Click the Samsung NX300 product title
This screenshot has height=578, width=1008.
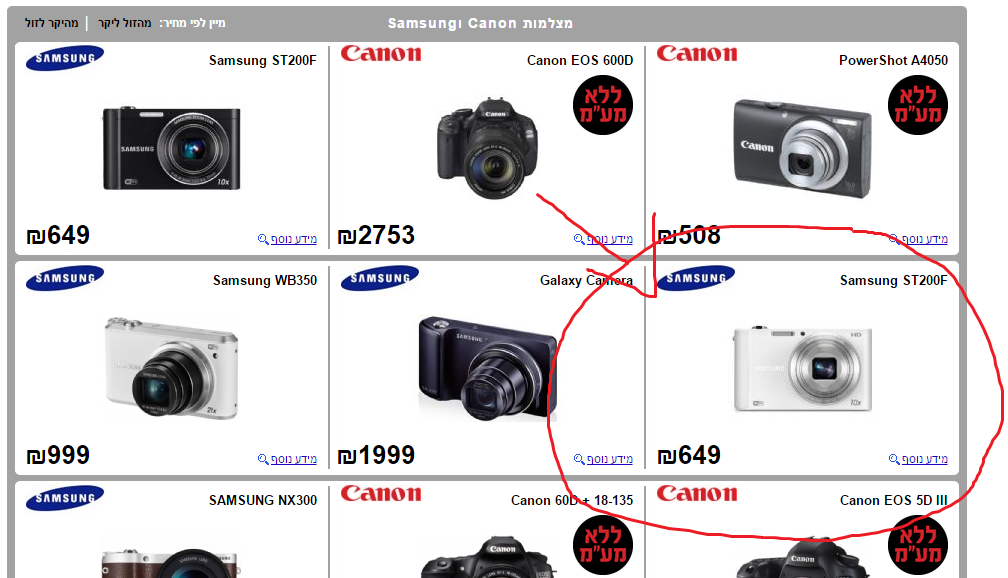tap(262, 500)
